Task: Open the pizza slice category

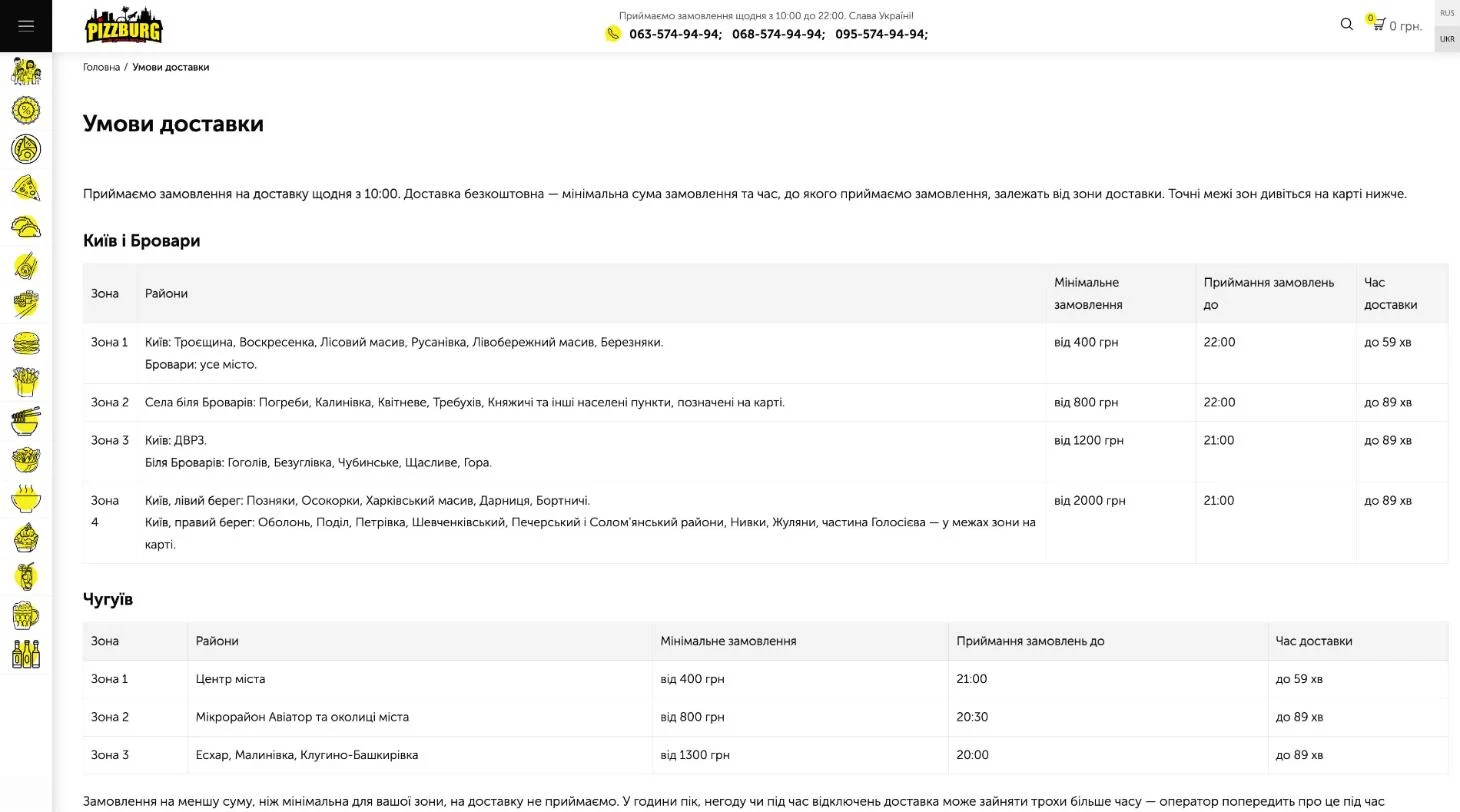Action: coord(26,187)
